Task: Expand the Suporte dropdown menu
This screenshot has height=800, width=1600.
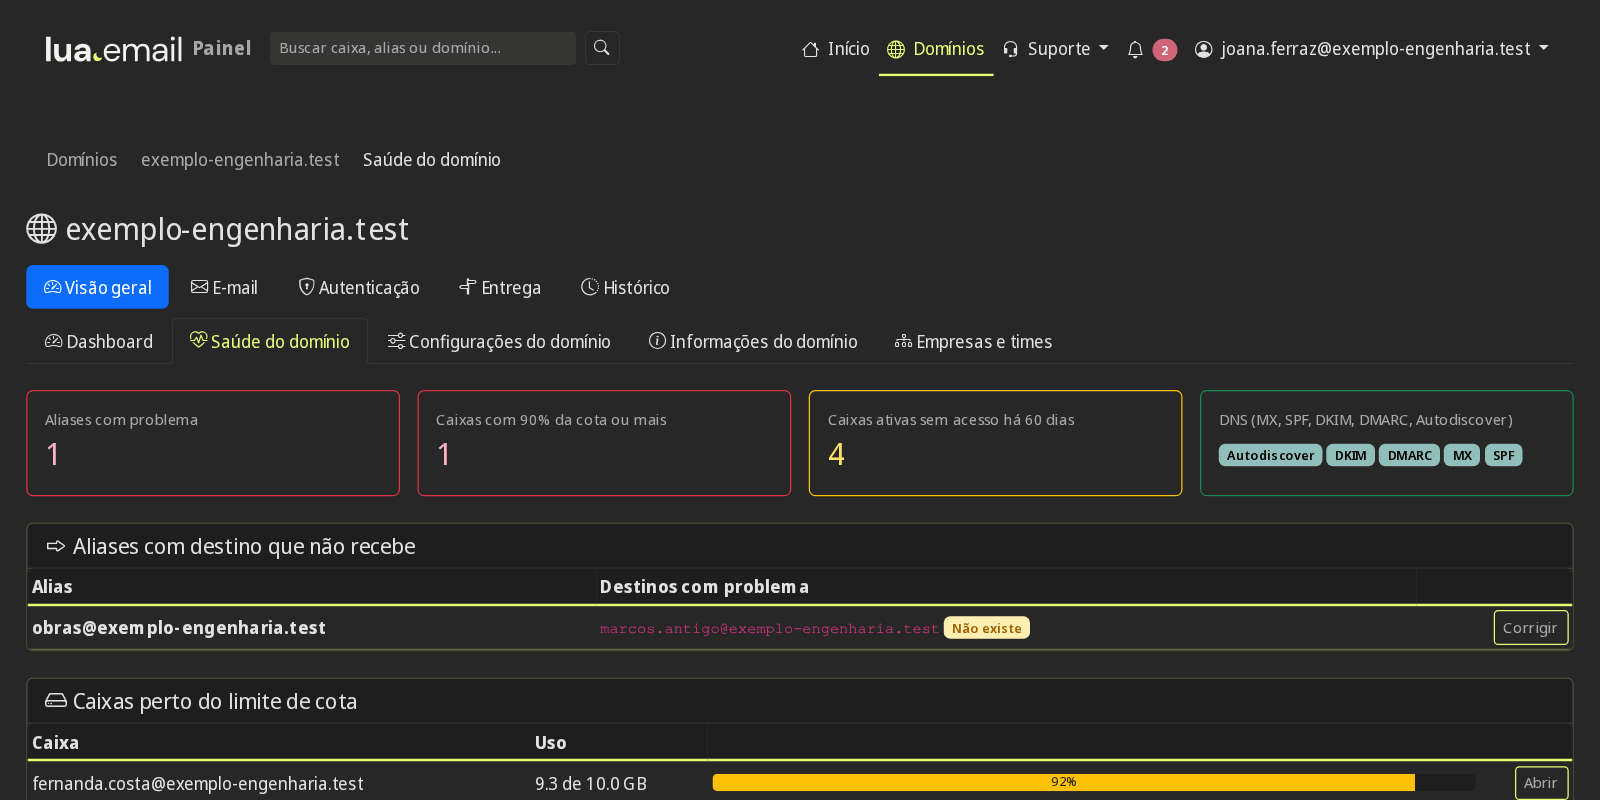Action: (1056, 49)
